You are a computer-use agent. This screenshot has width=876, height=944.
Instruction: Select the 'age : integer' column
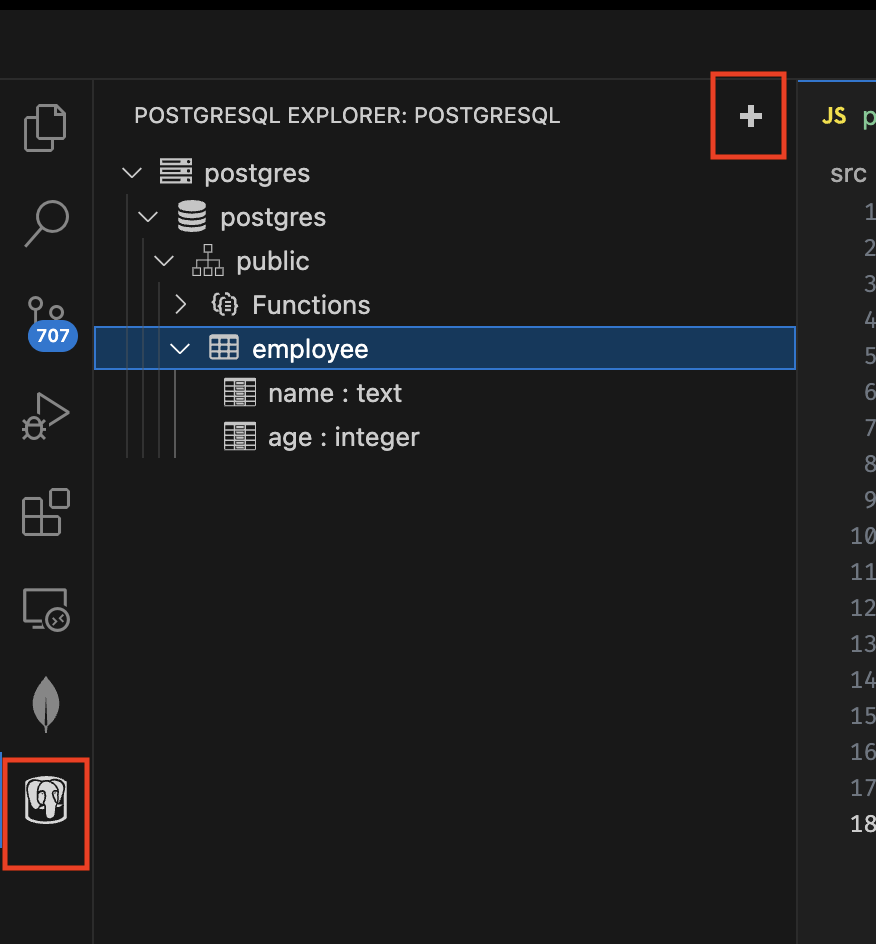pos(344,437)
